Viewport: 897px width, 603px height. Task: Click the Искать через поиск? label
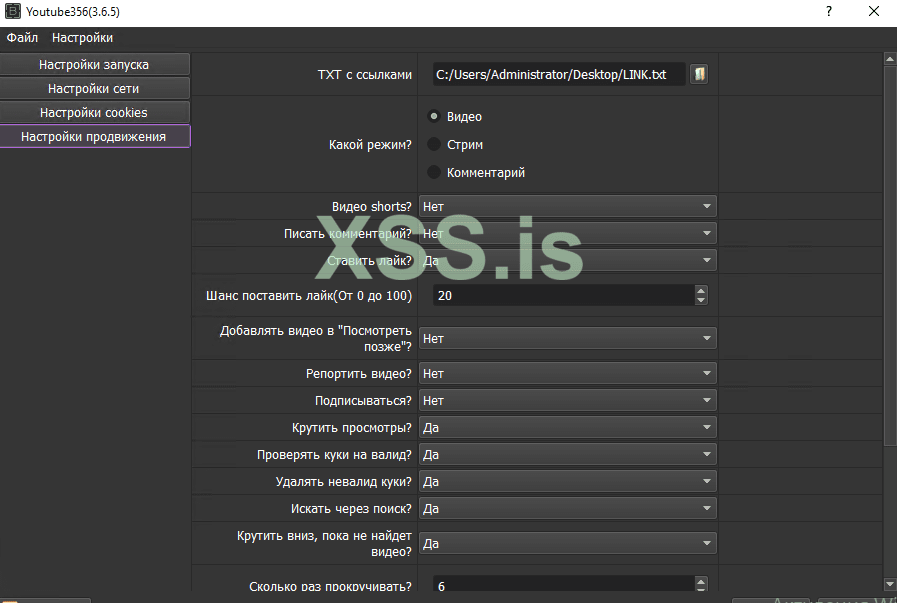point(351,508)
